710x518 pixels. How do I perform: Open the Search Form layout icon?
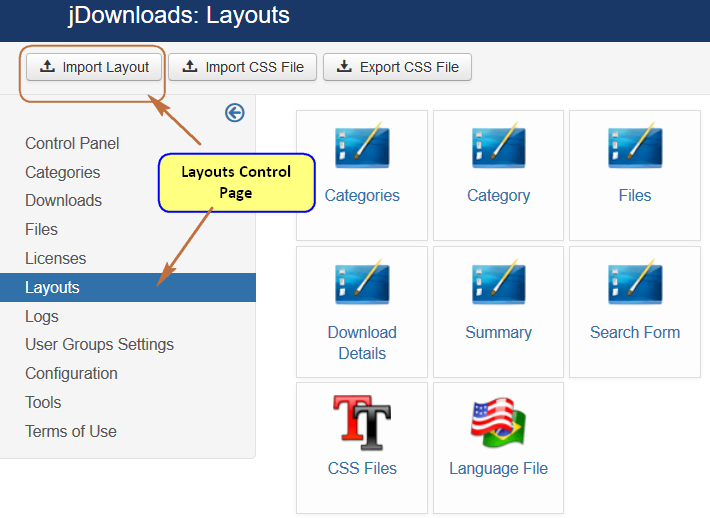635,282
